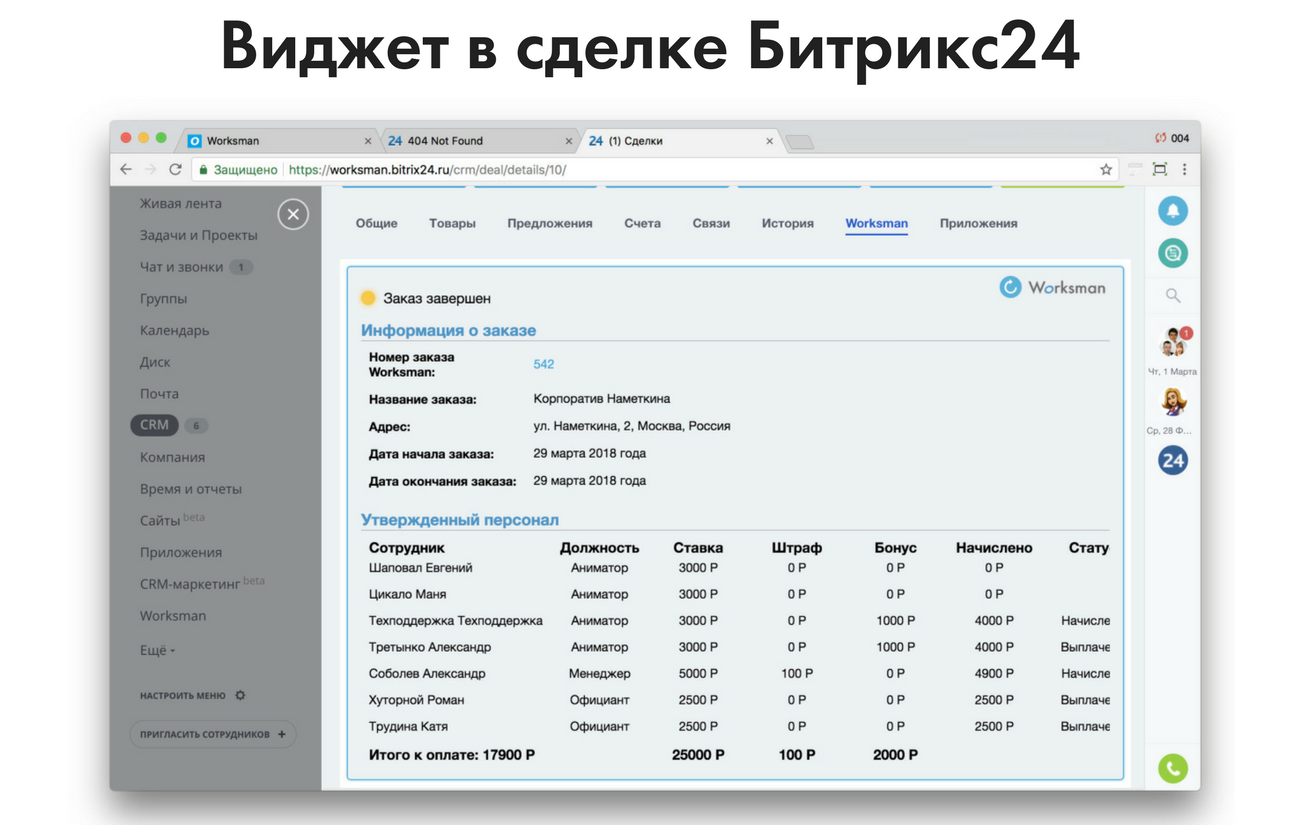This screenshot has height=825, width=1300.
Task: Click the gear next to Настроить меню
Action: pos(240,695)
